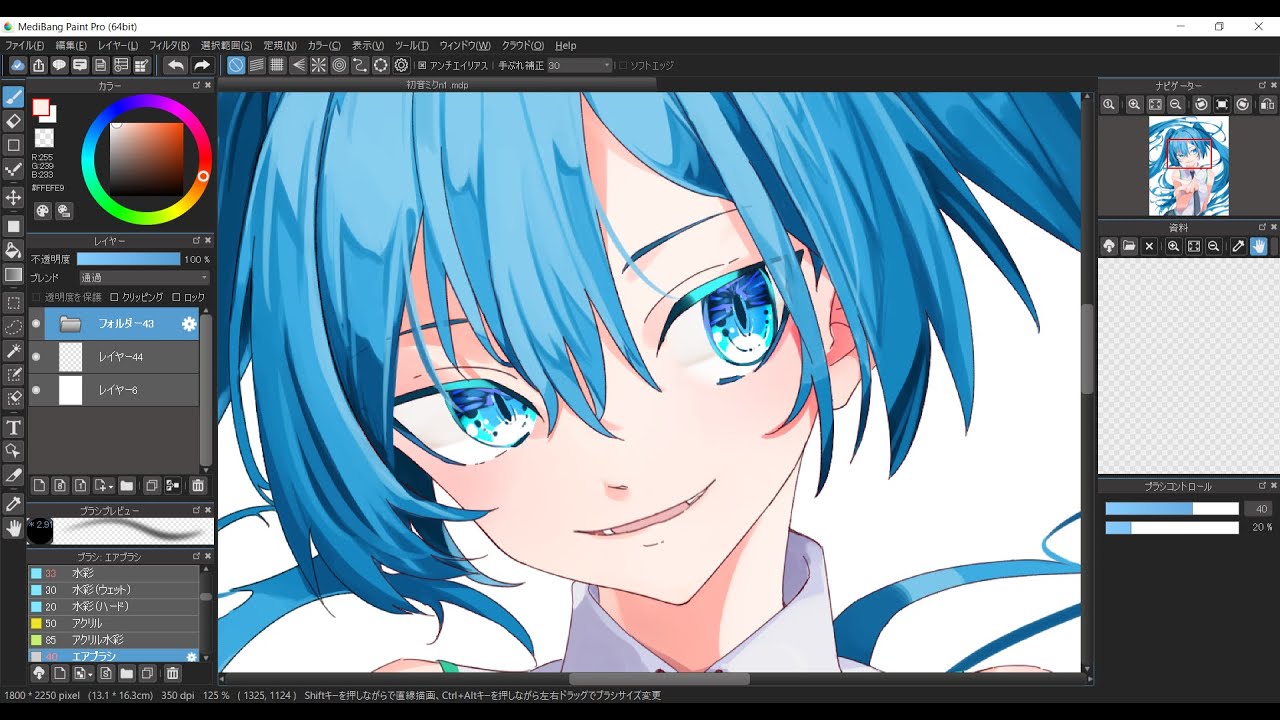Select the rectangular Select tool

tap(14, 302)
